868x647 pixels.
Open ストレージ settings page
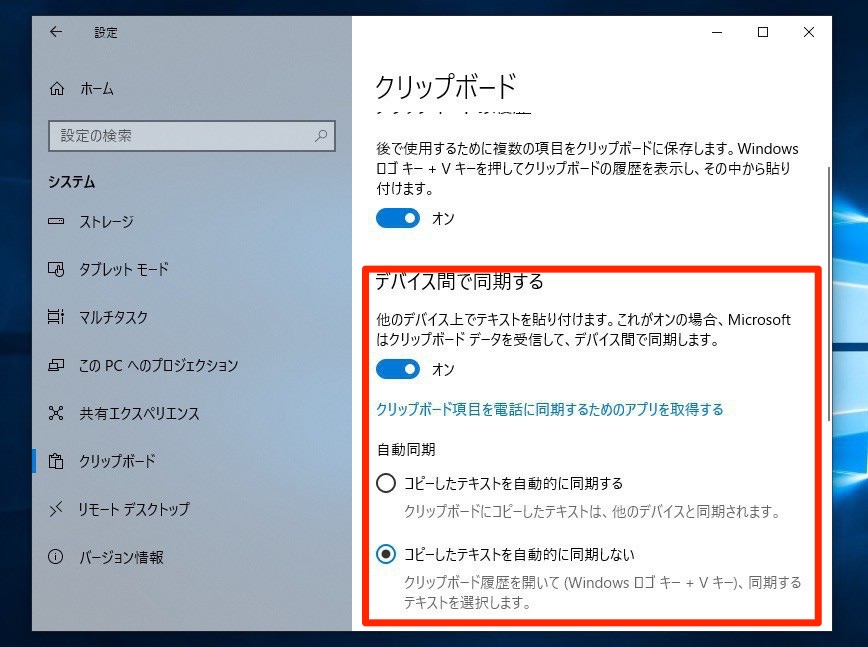tap(106, 221)
